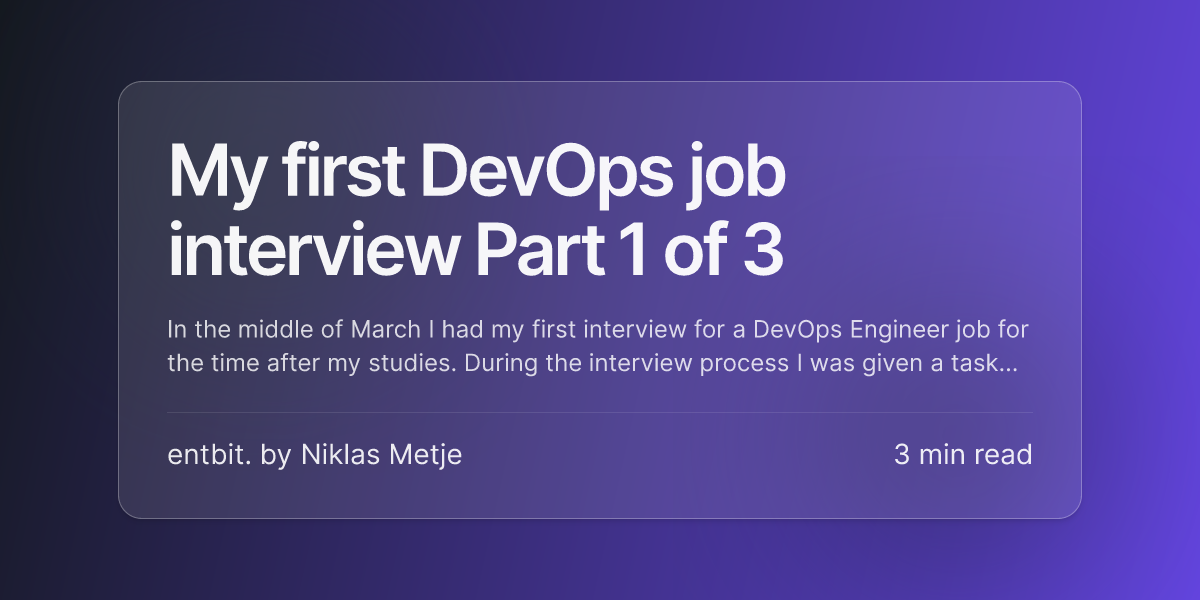Click the horizontal divider above the author line
The image size is (1200, 600).
pyautogui.click(x=600, y=412)
